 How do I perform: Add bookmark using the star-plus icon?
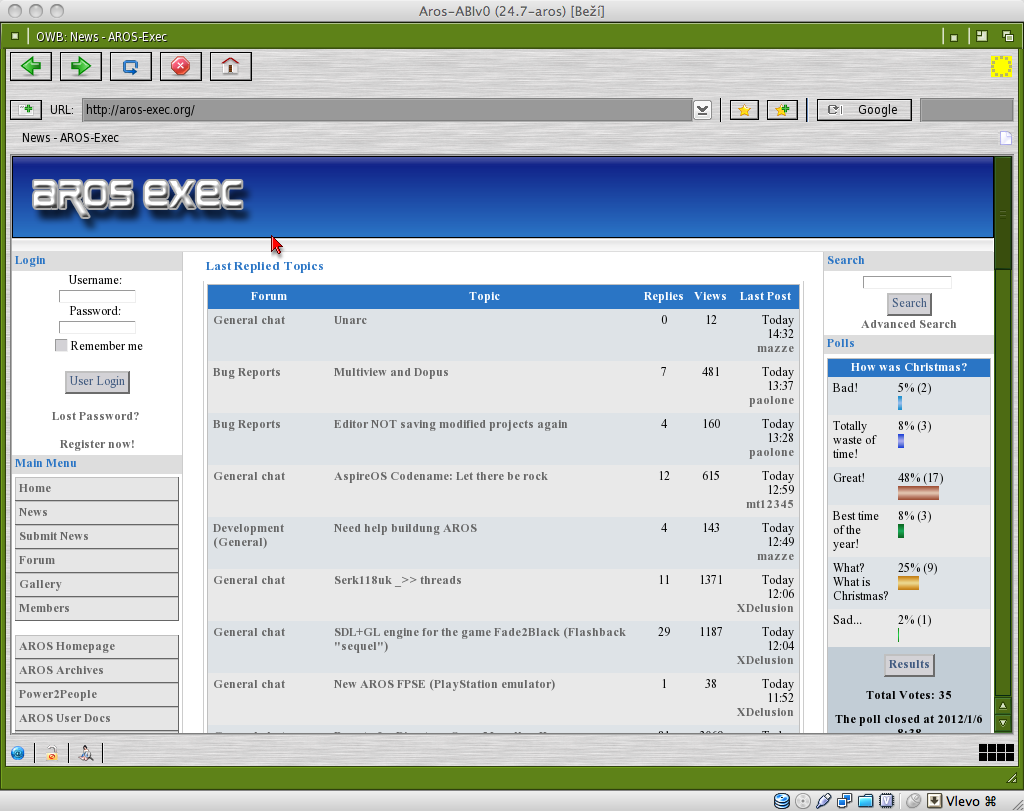(782, 110)
